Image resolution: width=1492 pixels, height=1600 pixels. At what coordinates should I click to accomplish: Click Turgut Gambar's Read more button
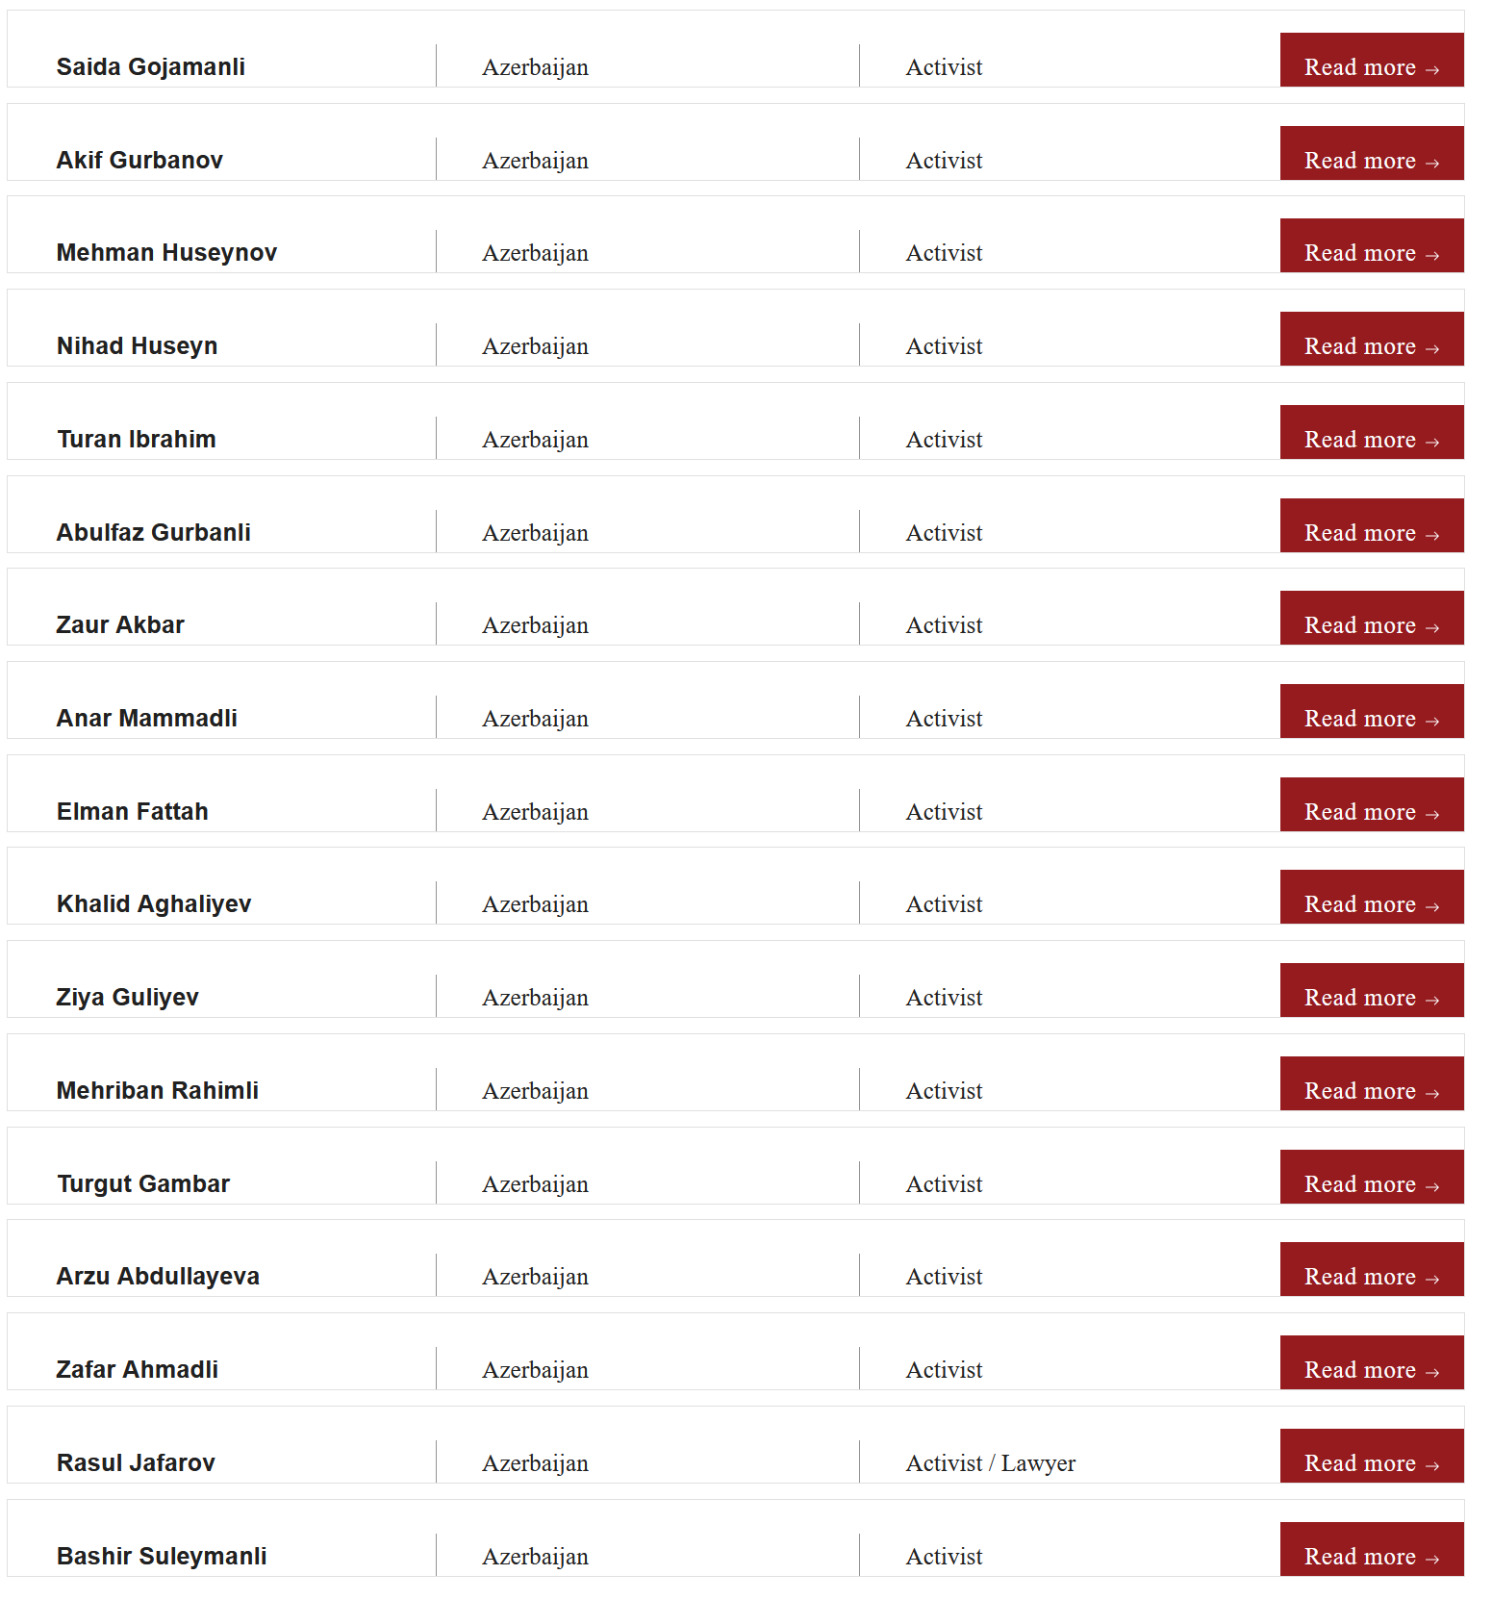click(1370, 1178)
